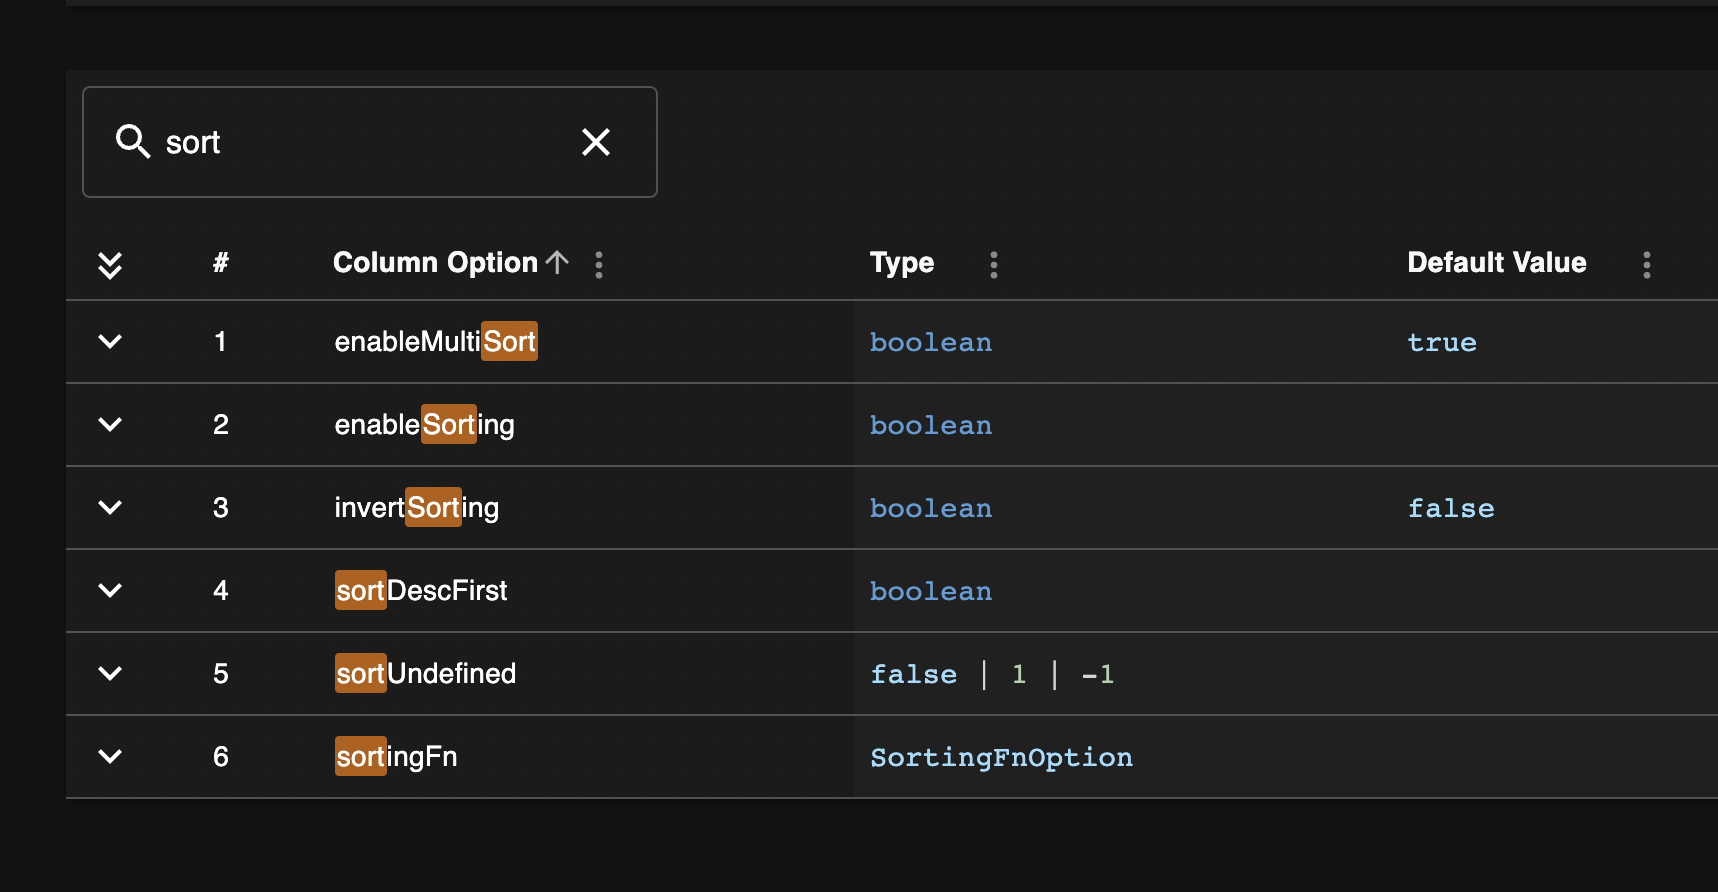Click boolean type in enableMultiSort row
Screen dimensions: 1718x892
(x=931, y=342)
